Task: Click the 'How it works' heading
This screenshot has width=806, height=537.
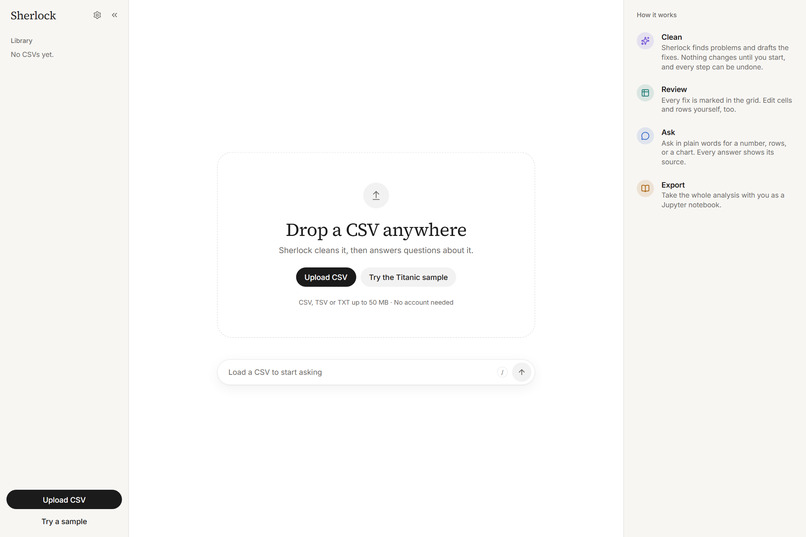Action: (656, 15)
